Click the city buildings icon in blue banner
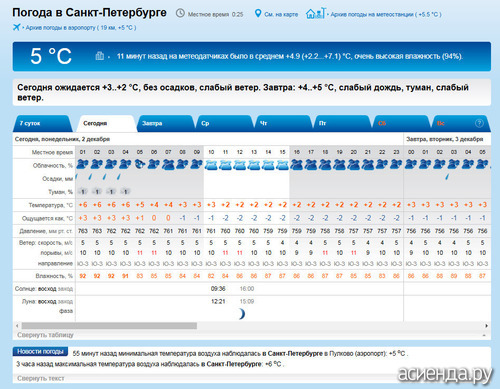The image size is (500, 389). (100, 56)
